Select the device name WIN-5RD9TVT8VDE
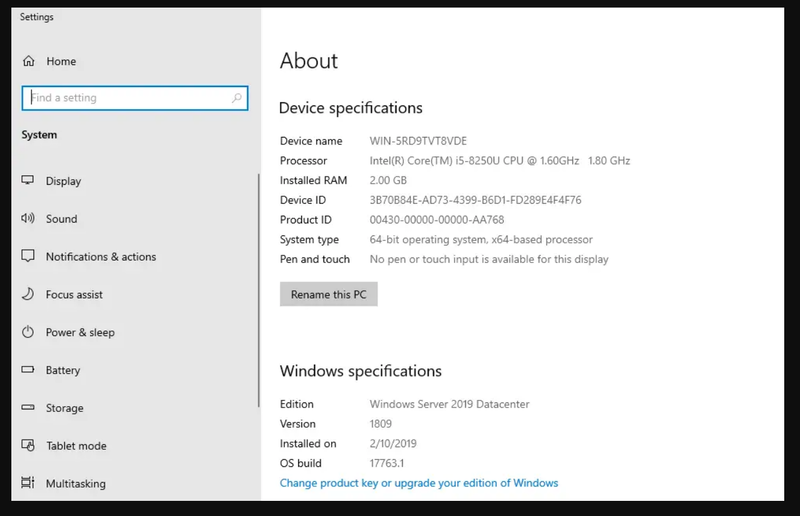The height and width of the screenshot is (516, 800). point(418,141)
